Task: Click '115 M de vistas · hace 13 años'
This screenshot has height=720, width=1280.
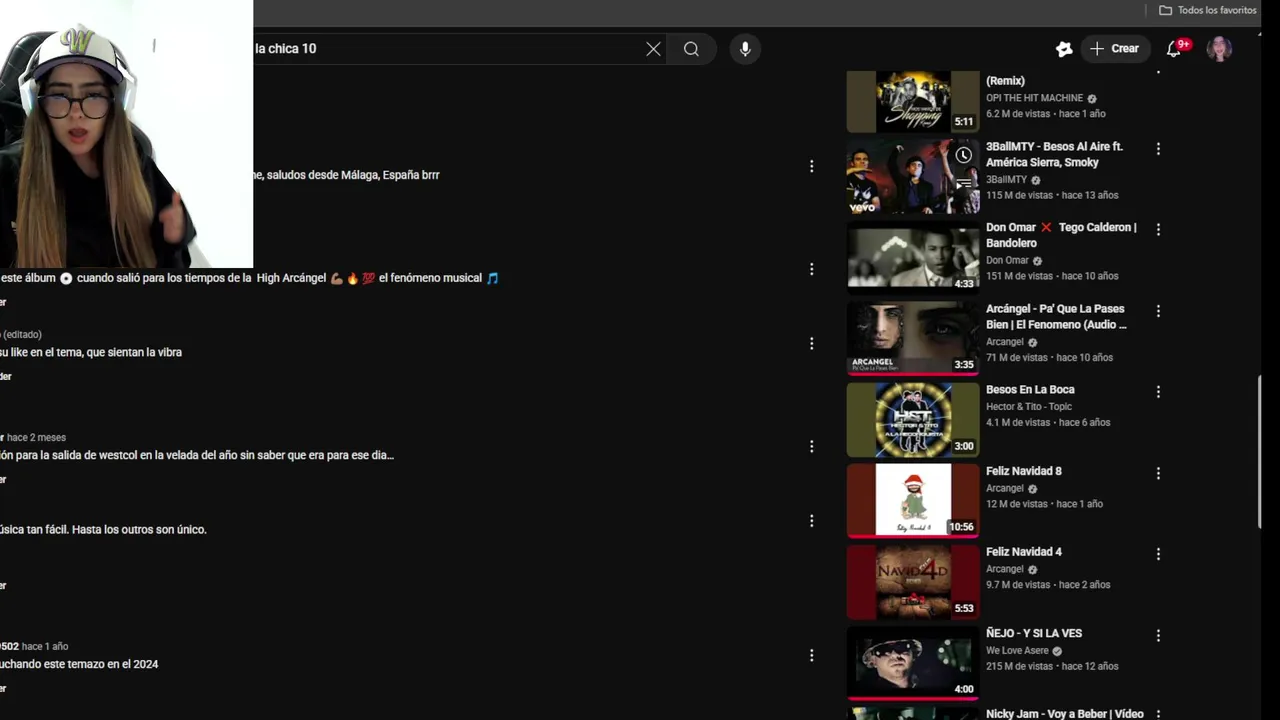Action: click(x=1052, y=195)
